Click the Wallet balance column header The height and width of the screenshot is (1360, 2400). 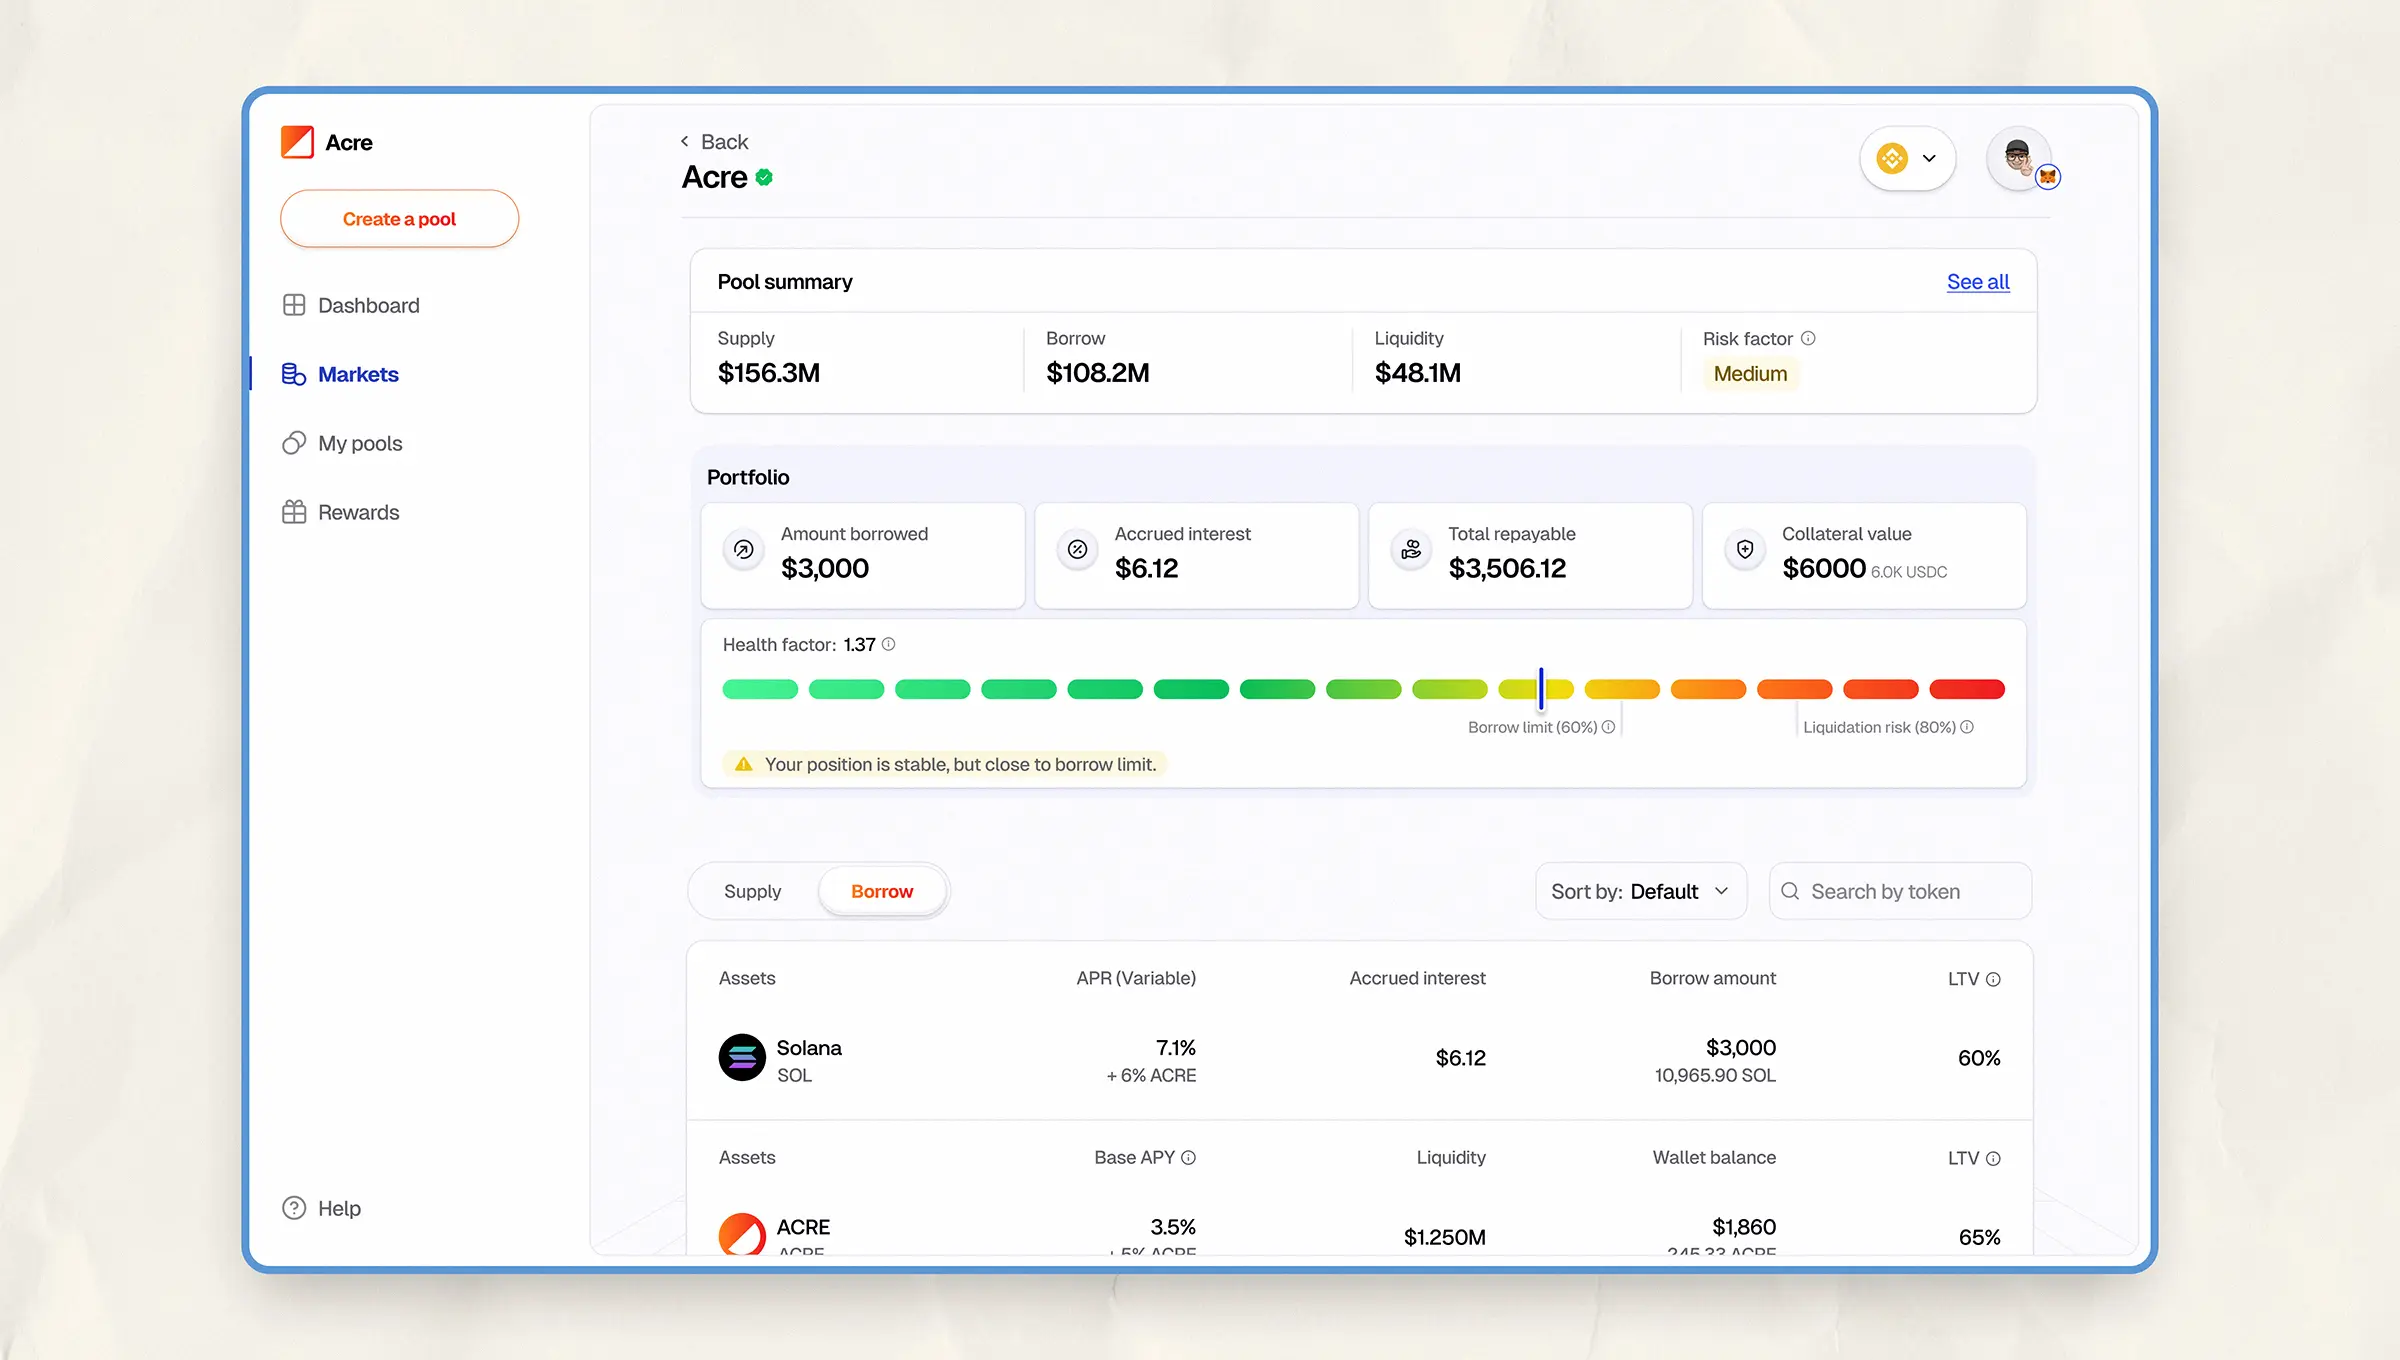[1714, 1157]
